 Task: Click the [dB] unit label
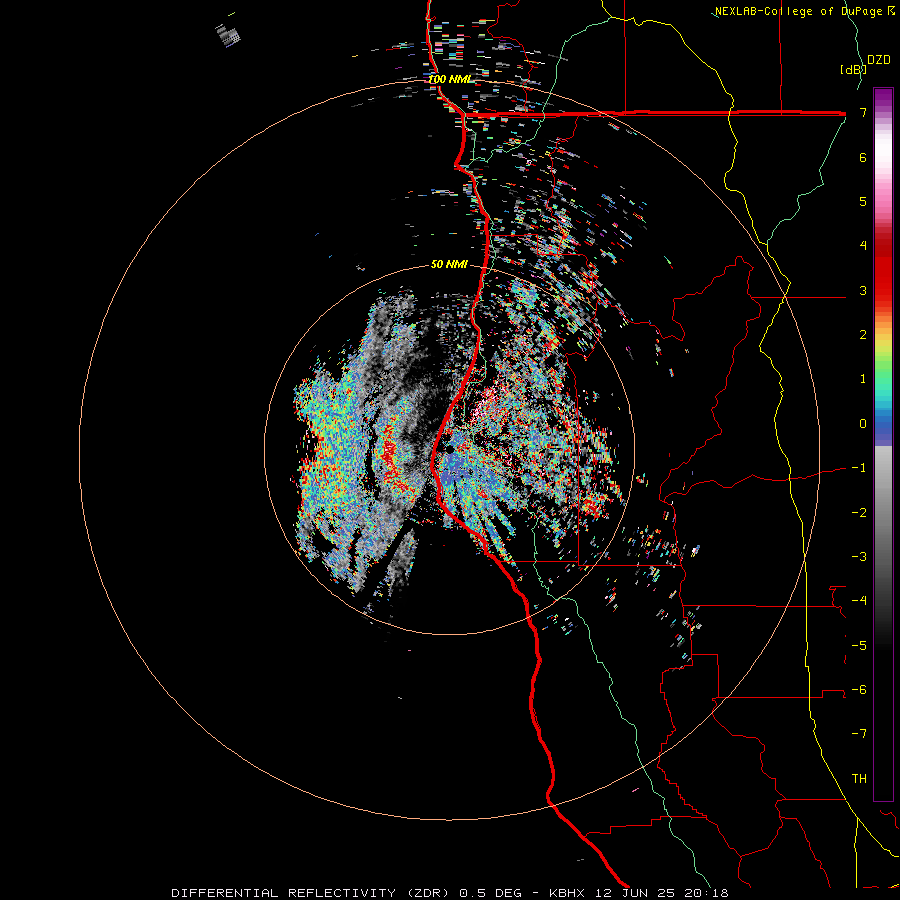pos(852,69)
